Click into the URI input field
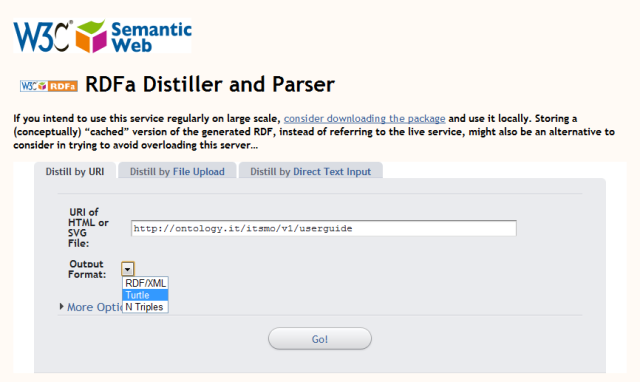Image resolution: width=640 pixels, height=382 pixels. [x=324, y=228]
